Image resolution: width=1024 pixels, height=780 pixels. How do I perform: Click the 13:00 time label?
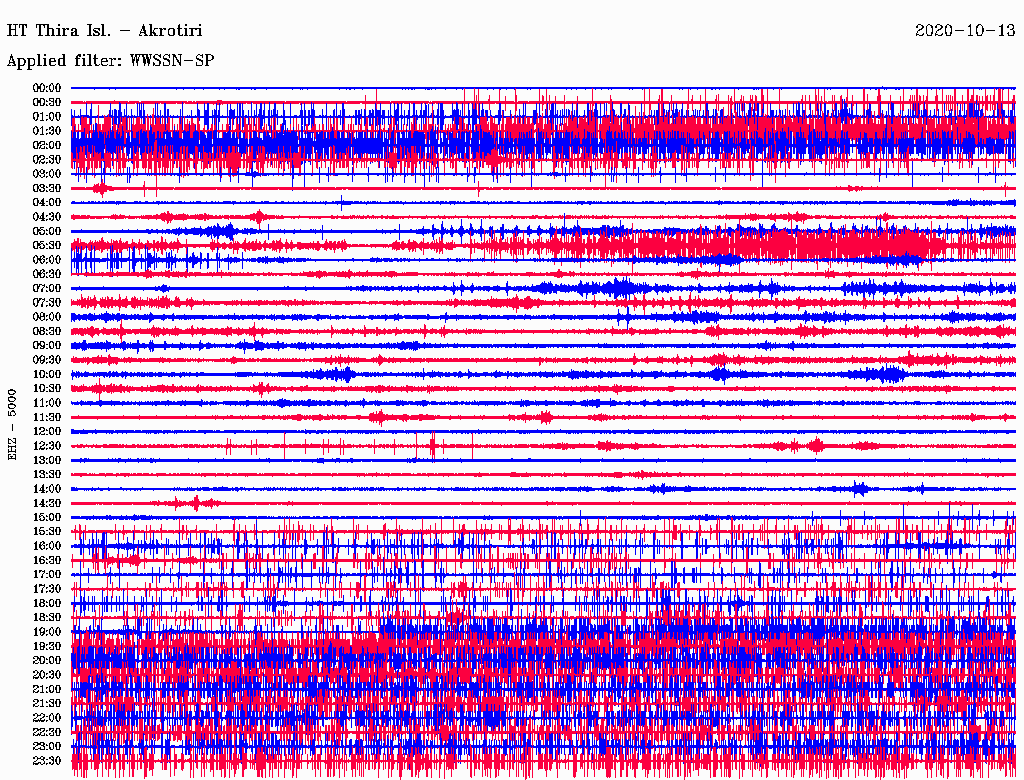47,461
